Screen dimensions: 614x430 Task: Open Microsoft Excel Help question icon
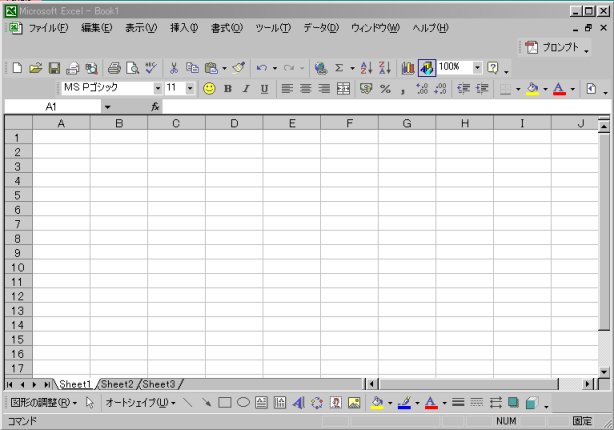tap(493, 68)
